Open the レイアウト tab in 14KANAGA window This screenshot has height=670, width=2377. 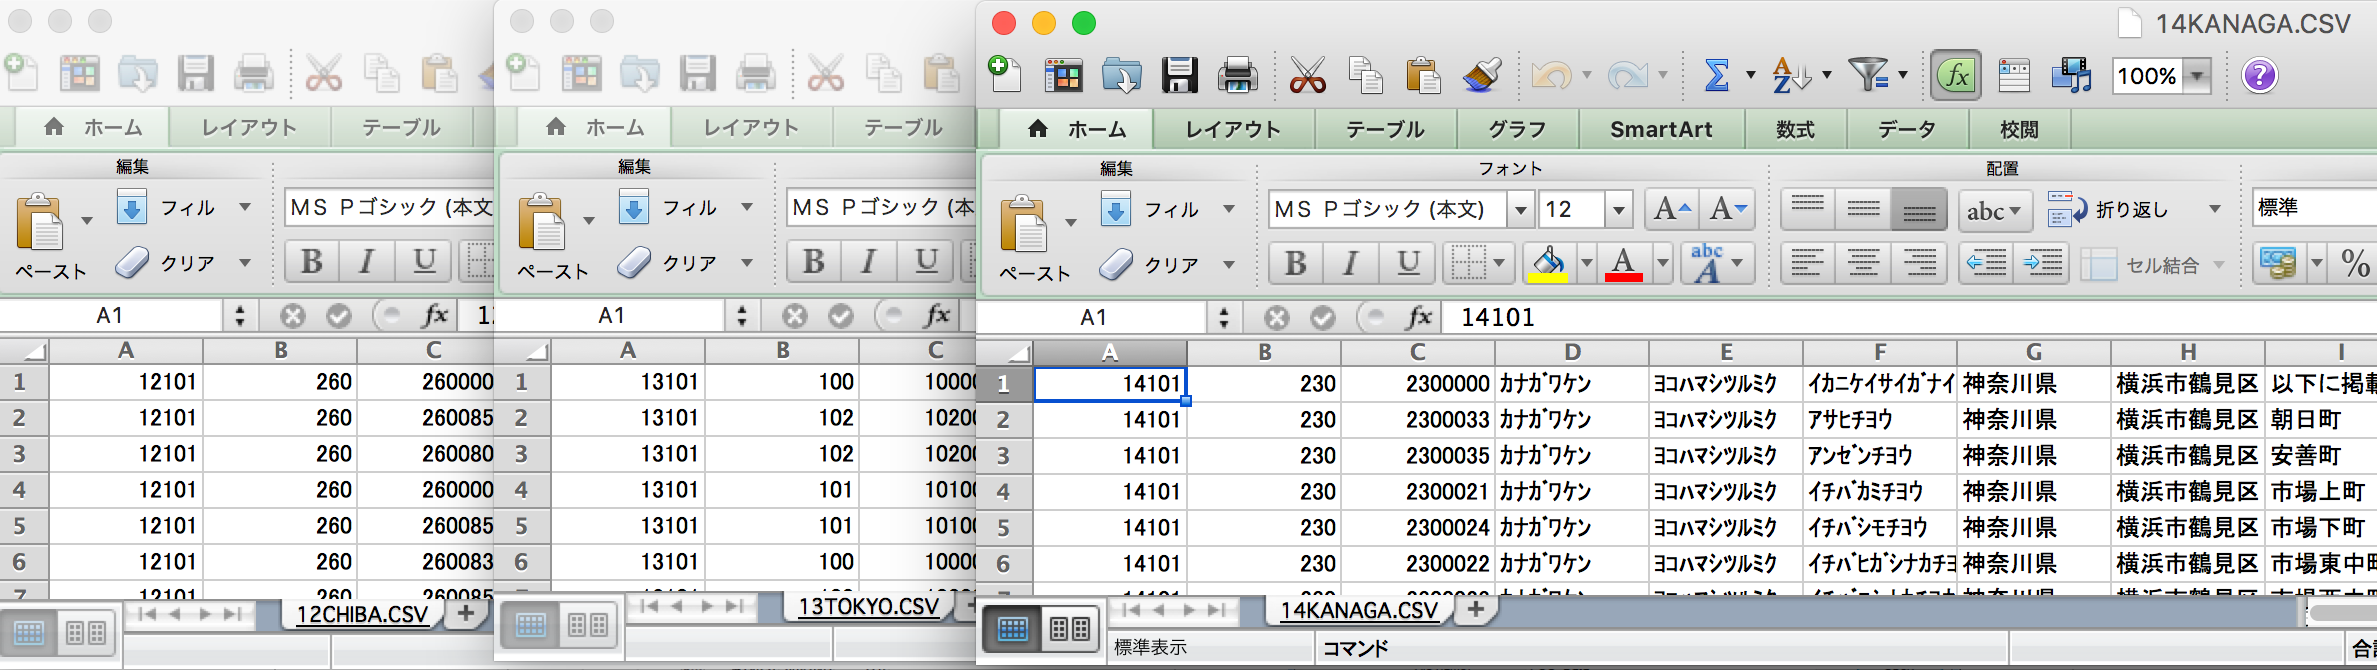[1232, 130]
